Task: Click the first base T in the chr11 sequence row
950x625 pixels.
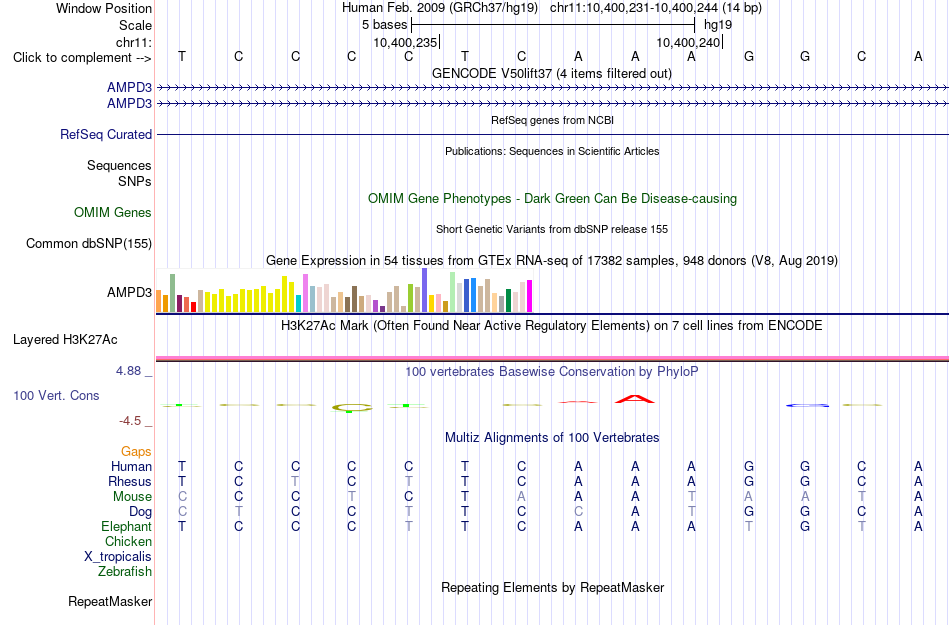Action: [x=182, y=57]
